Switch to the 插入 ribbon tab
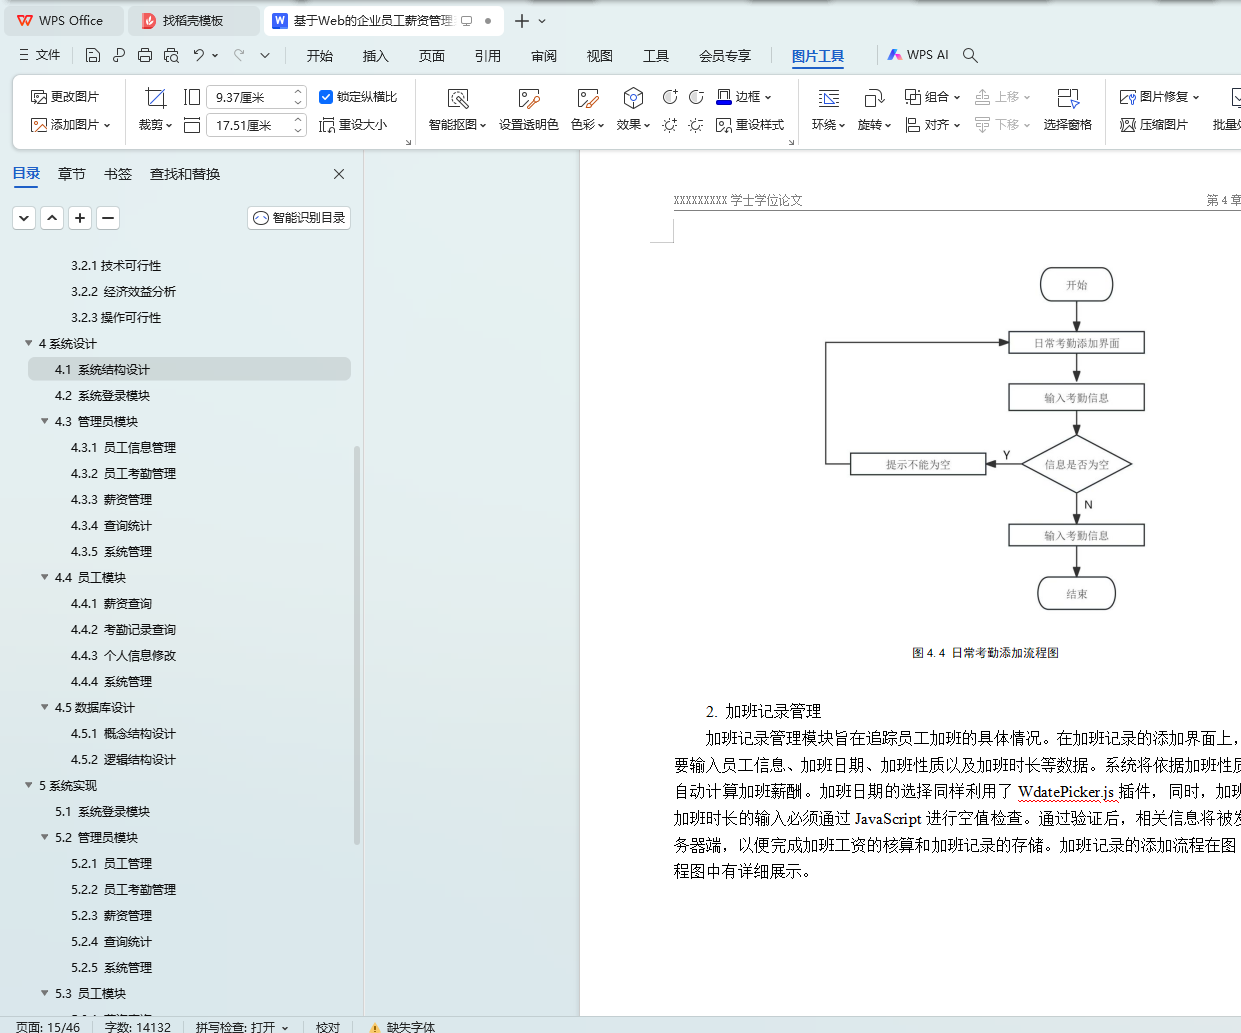 (376, 56)
